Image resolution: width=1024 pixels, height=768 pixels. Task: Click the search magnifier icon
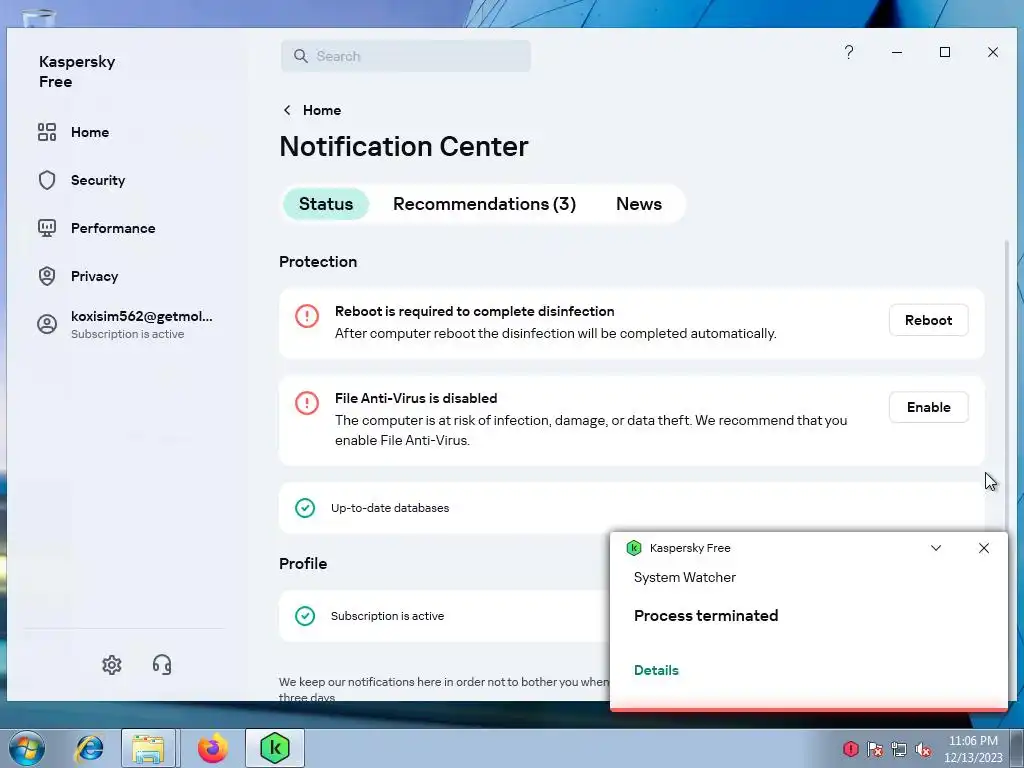tap(300, 56)
